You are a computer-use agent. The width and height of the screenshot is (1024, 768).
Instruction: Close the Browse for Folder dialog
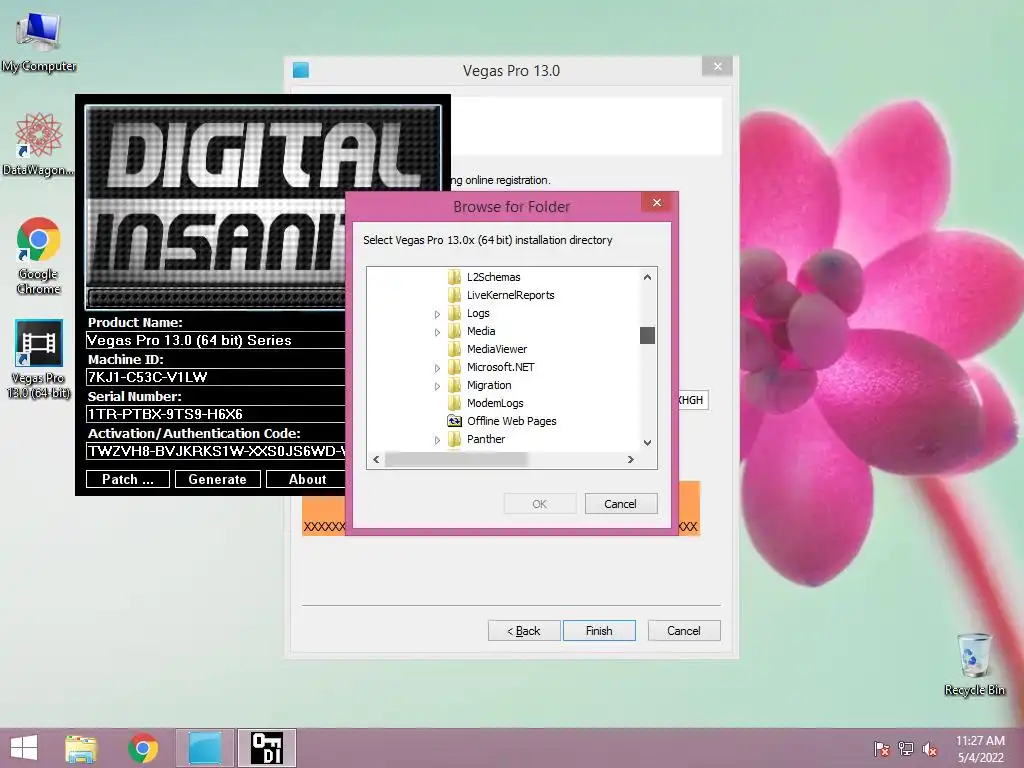657,202
